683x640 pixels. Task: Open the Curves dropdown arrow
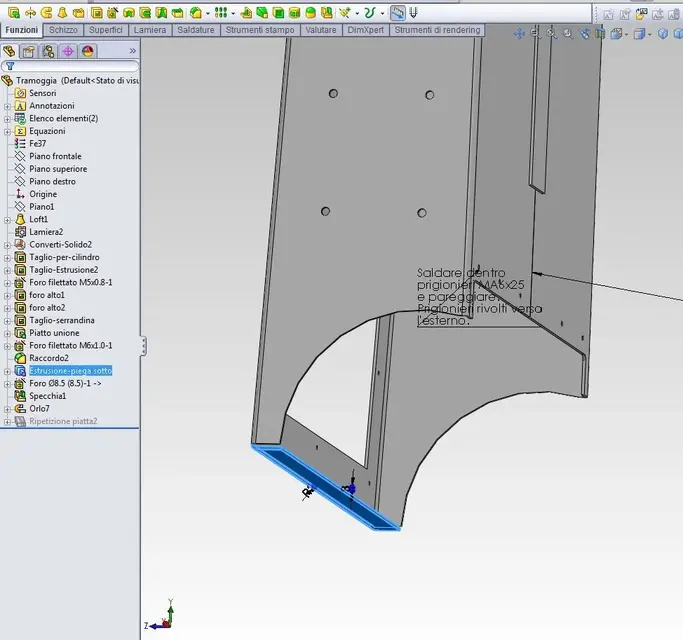click(x=382, y=14)
